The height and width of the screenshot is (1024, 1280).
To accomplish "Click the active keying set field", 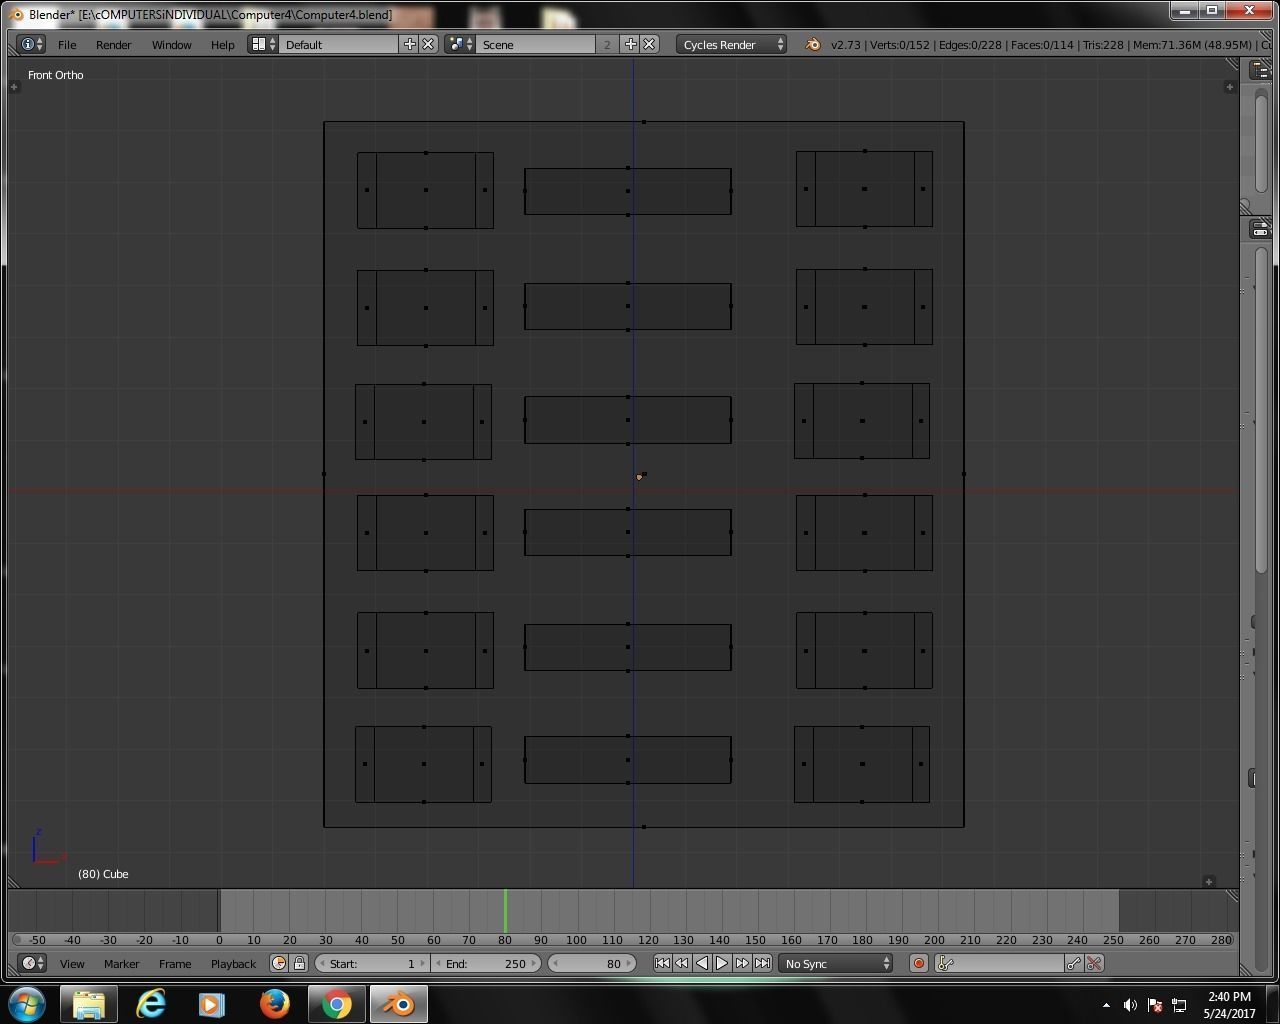I will click(1010, 963).
